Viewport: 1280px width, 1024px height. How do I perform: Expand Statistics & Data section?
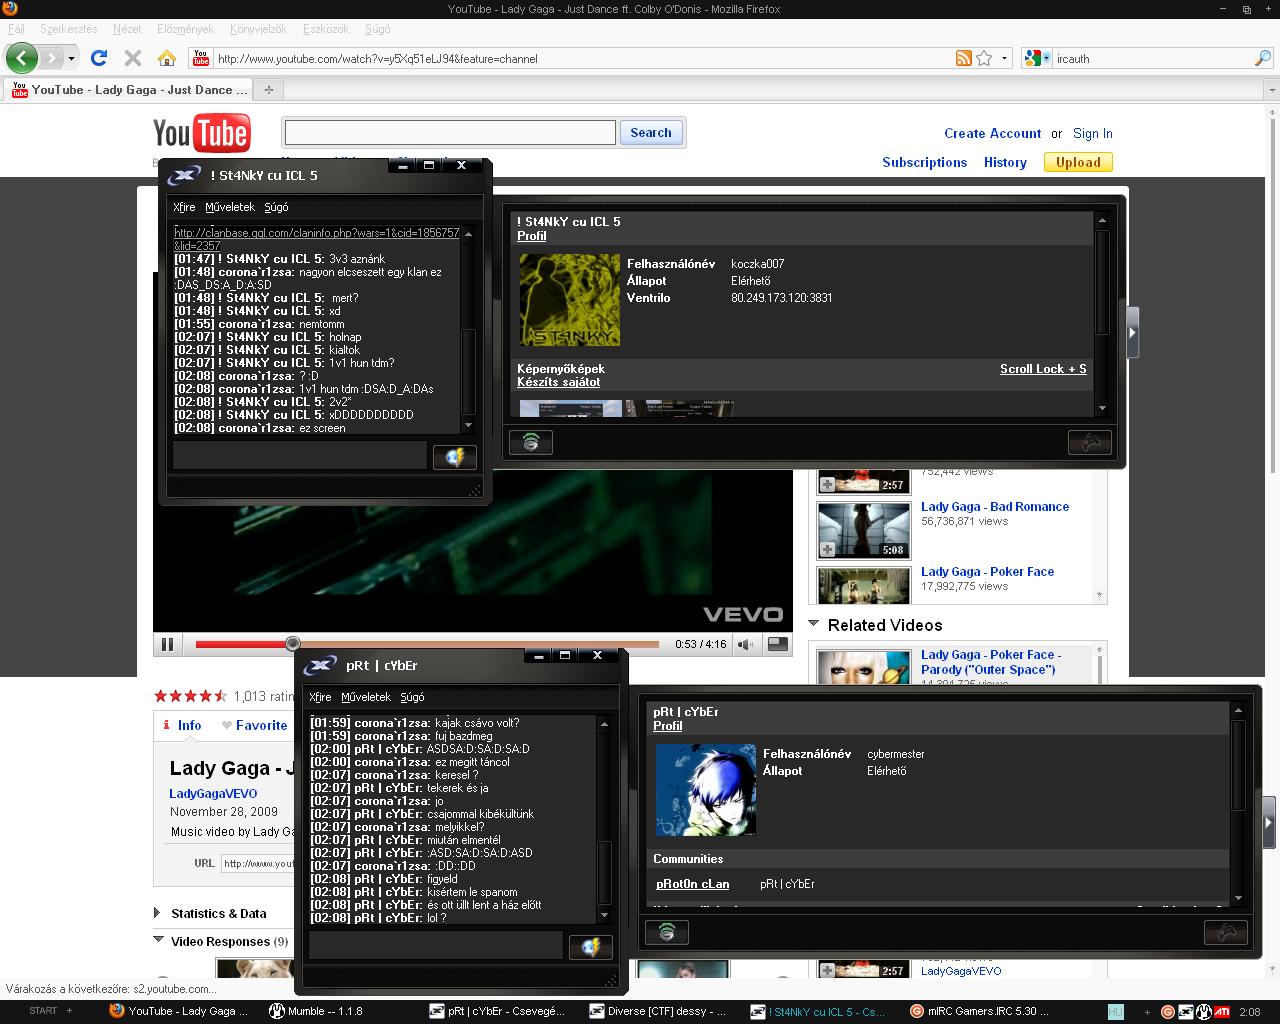pos(158,913)
